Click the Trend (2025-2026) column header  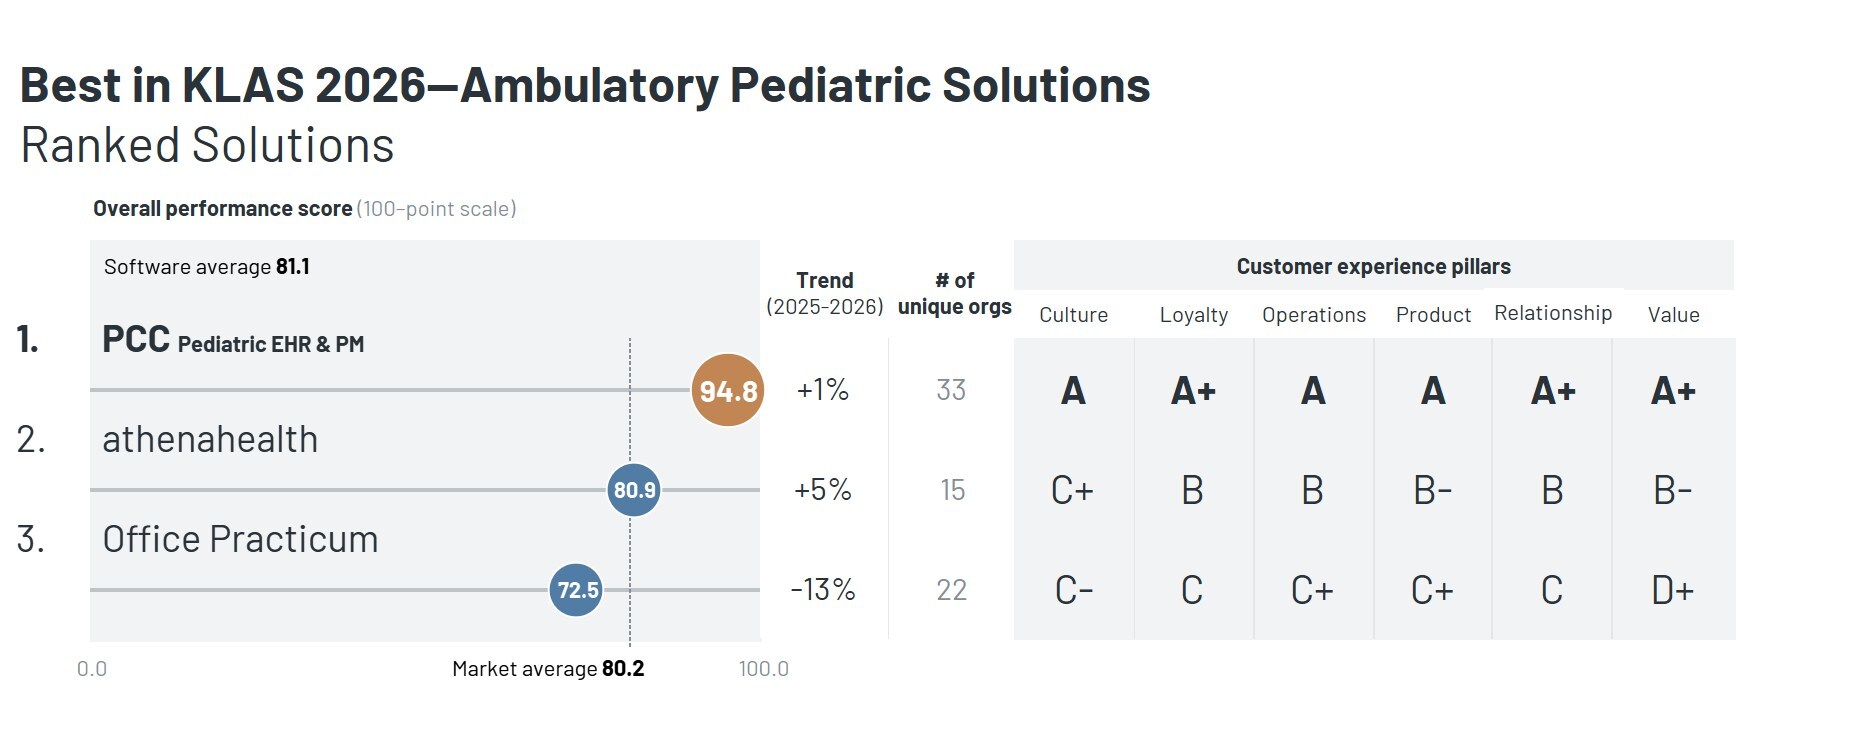click(825, 293)
